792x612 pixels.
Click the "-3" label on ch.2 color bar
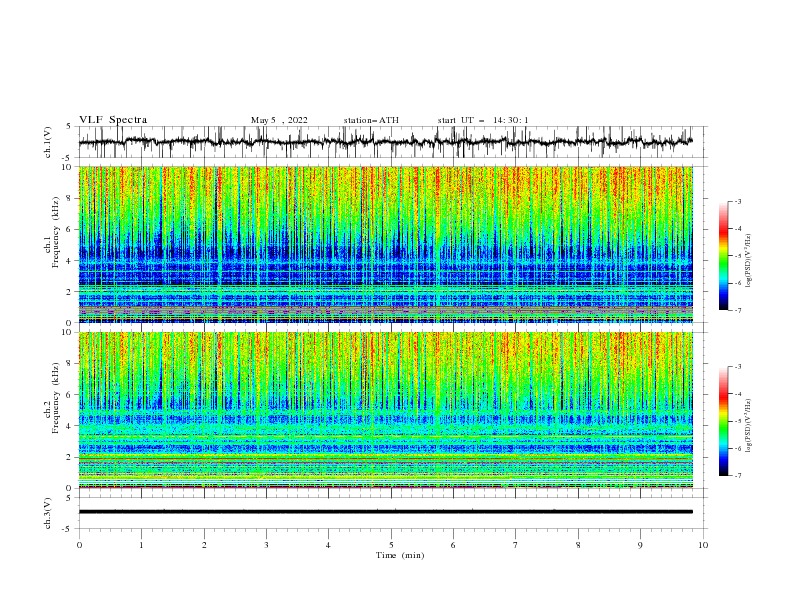[x=737, y=367]
